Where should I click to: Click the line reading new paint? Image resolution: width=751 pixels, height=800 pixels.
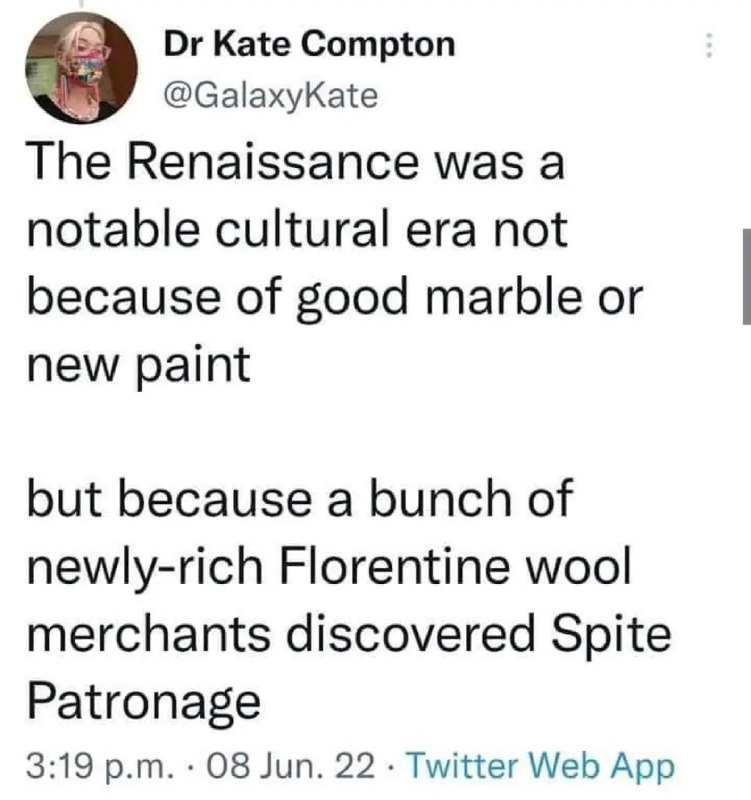click(x=138, y=365)
